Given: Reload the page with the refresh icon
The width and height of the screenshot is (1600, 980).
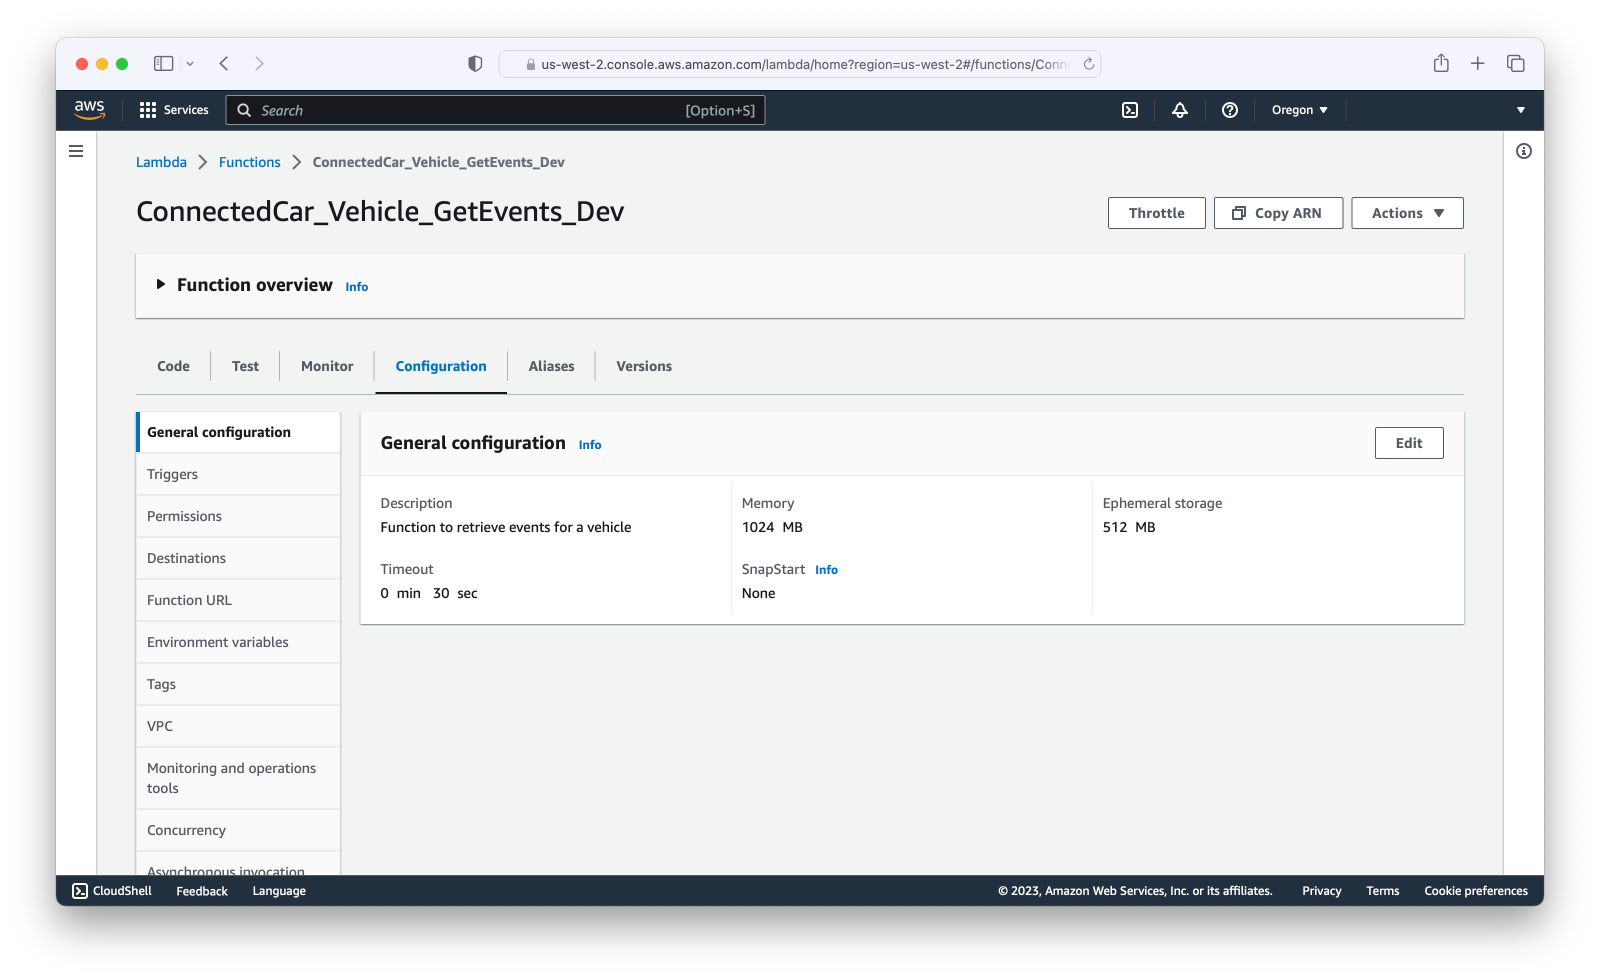Looking at the screenshot, I should pyautogui.click(x=1089, y=64).
